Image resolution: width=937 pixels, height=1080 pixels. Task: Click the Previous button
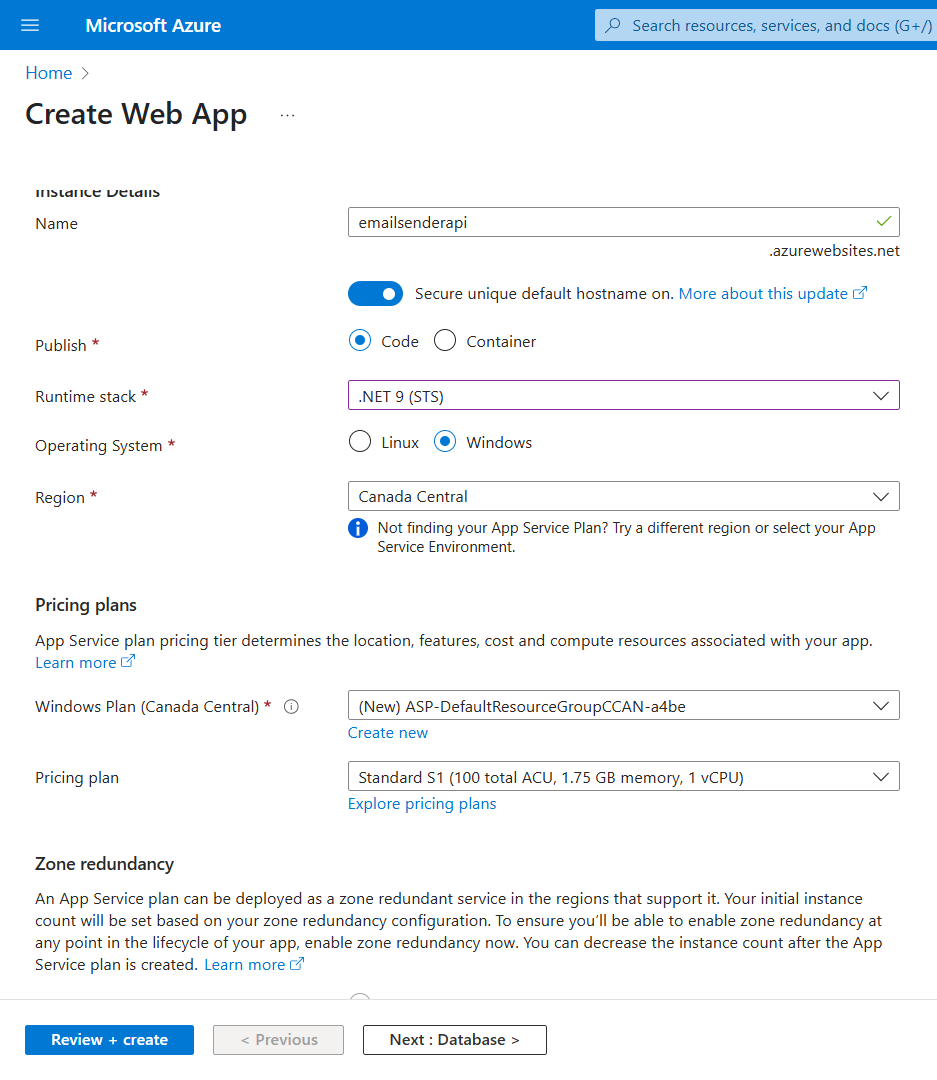(x=278, y=1040)
